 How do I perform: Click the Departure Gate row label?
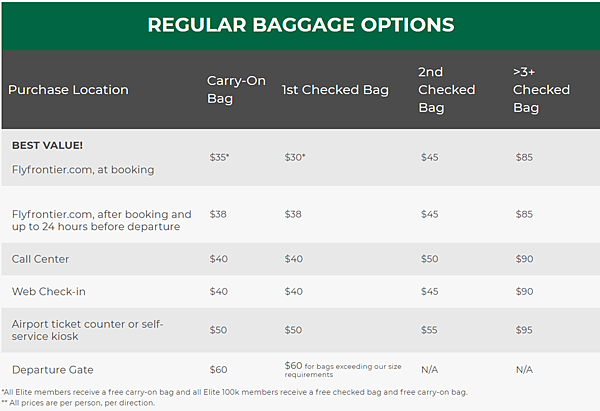pyautogui.click(x=52, y=370)
